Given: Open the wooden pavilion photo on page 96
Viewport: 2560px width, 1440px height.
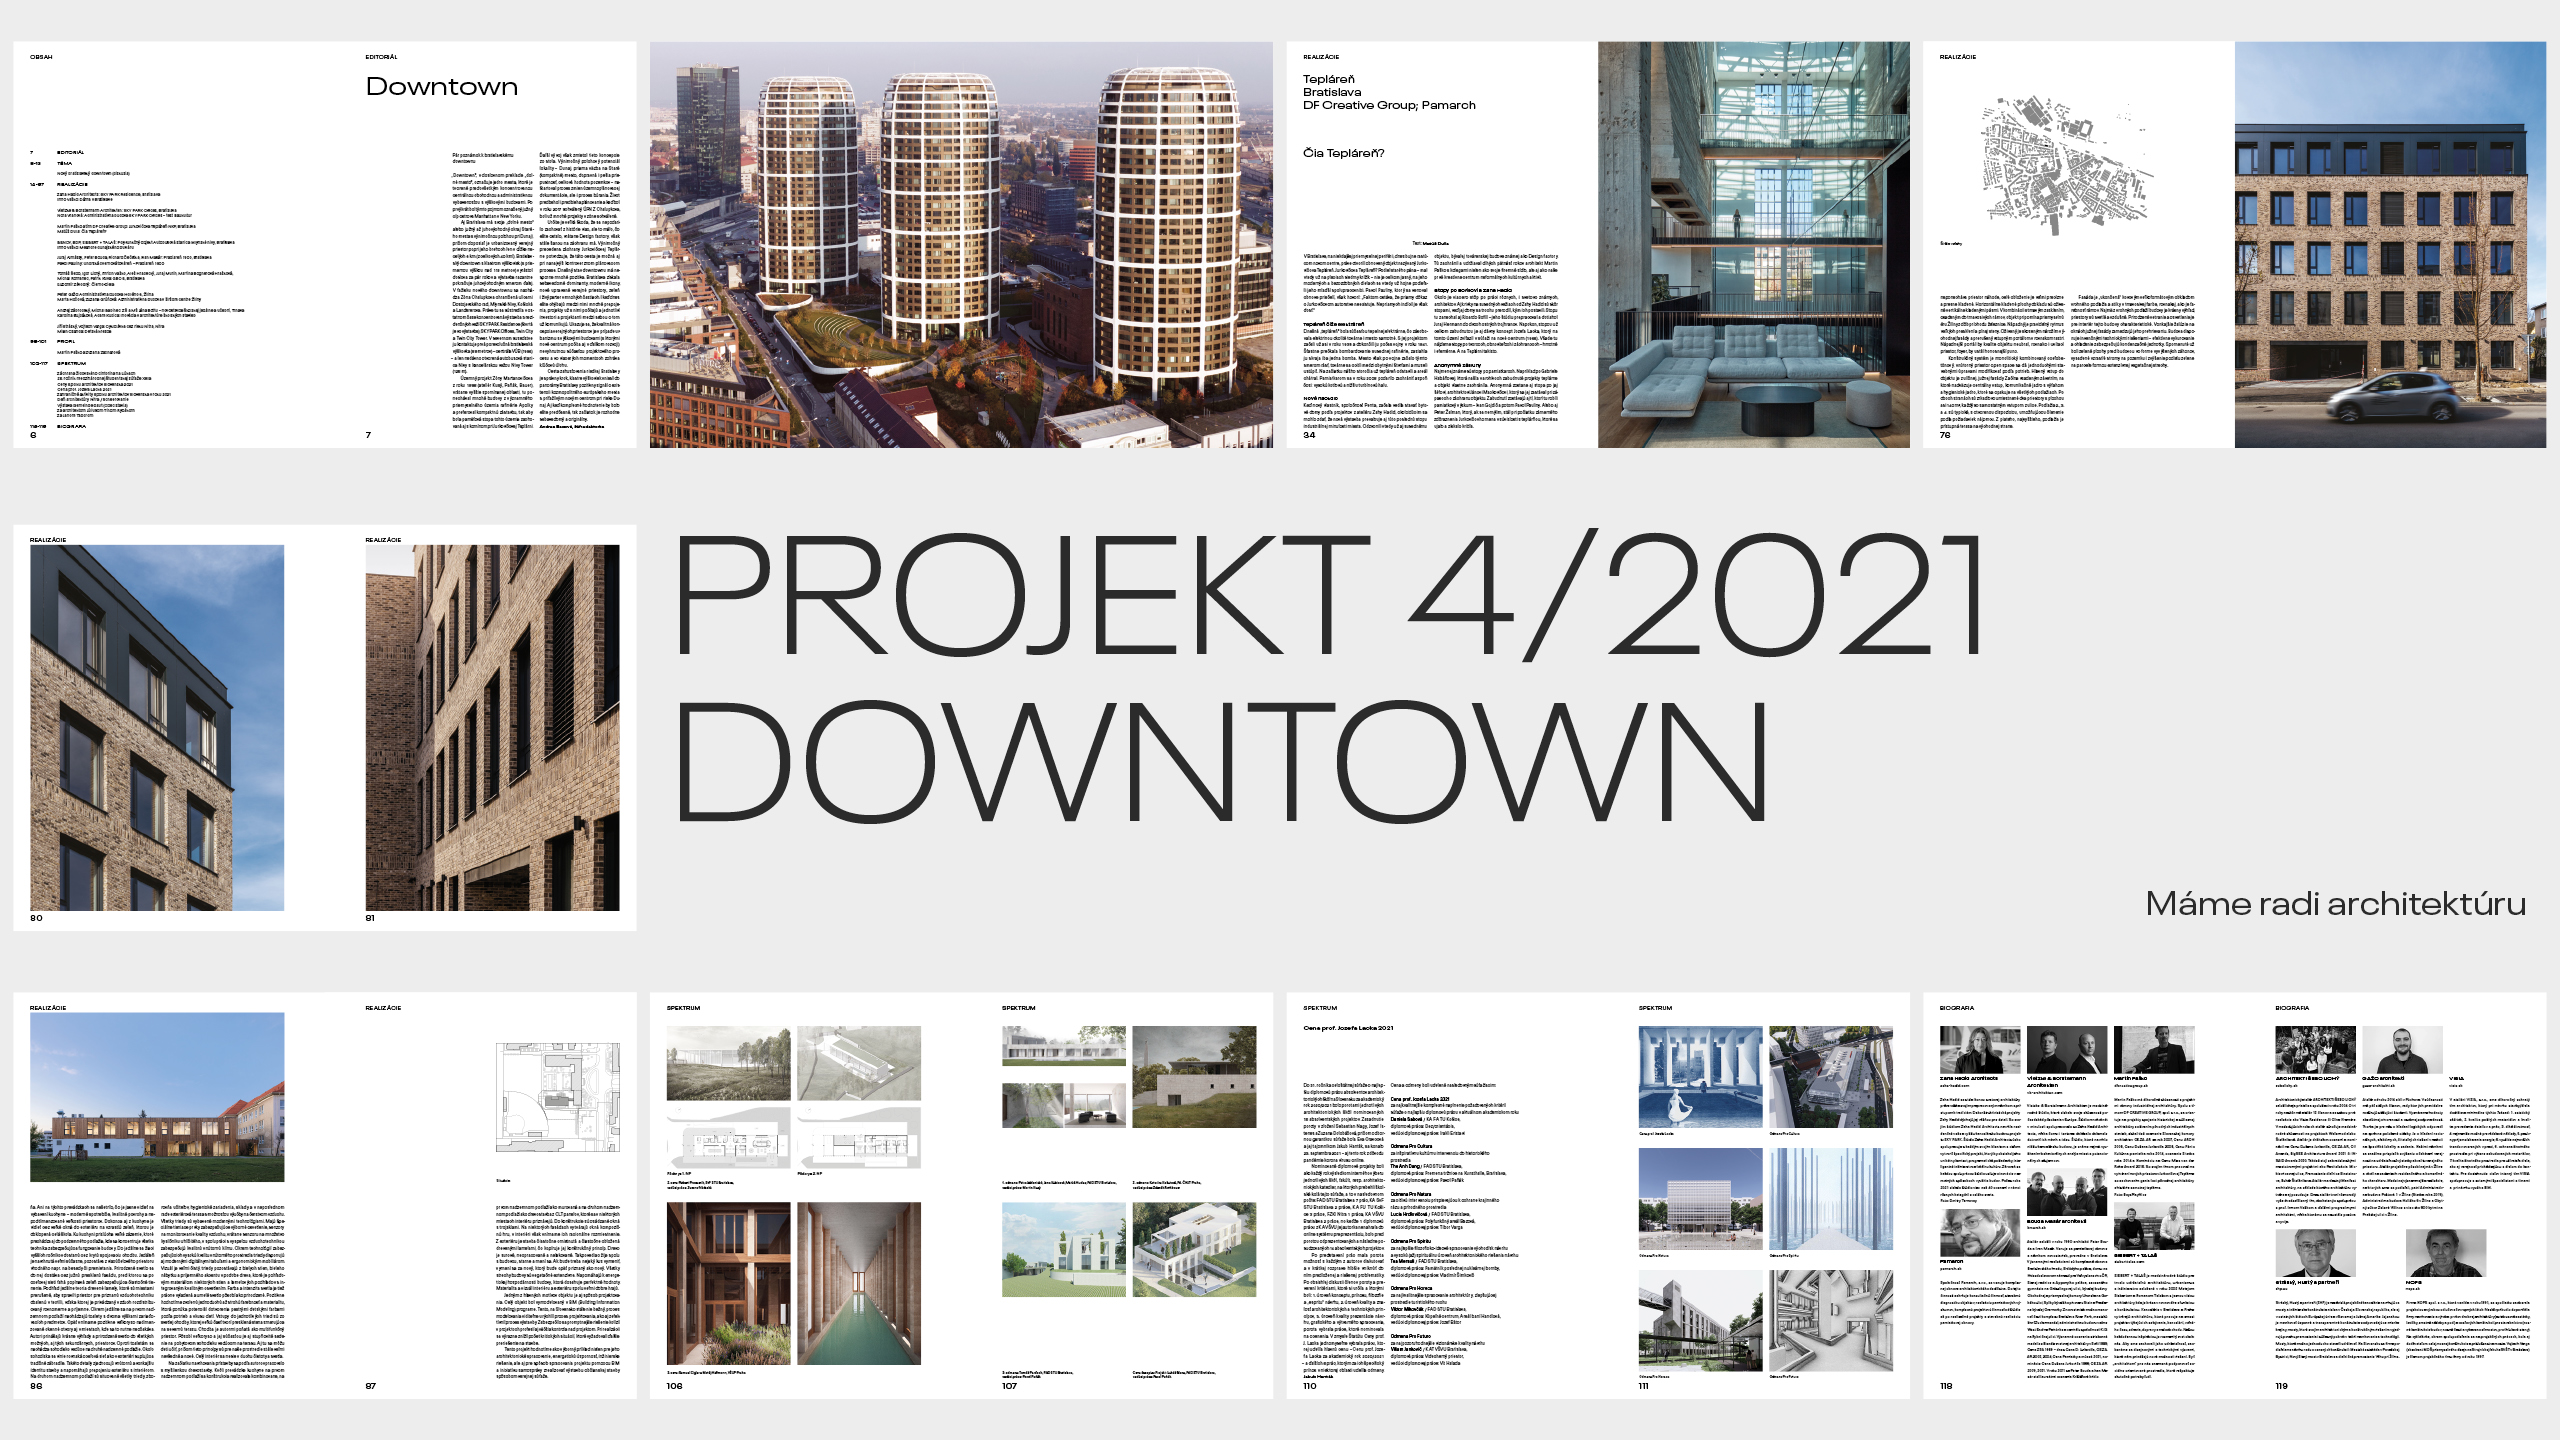Looking at the screenshot, I should [157, 1096].
